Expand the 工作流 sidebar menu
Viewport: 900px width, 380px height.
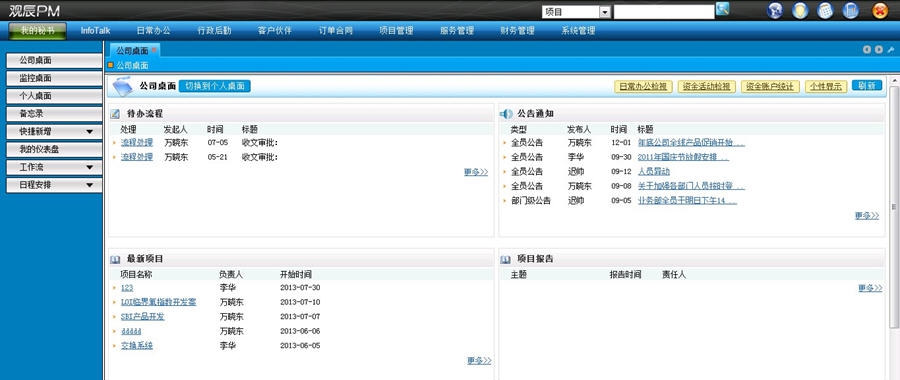click(54, 167)
